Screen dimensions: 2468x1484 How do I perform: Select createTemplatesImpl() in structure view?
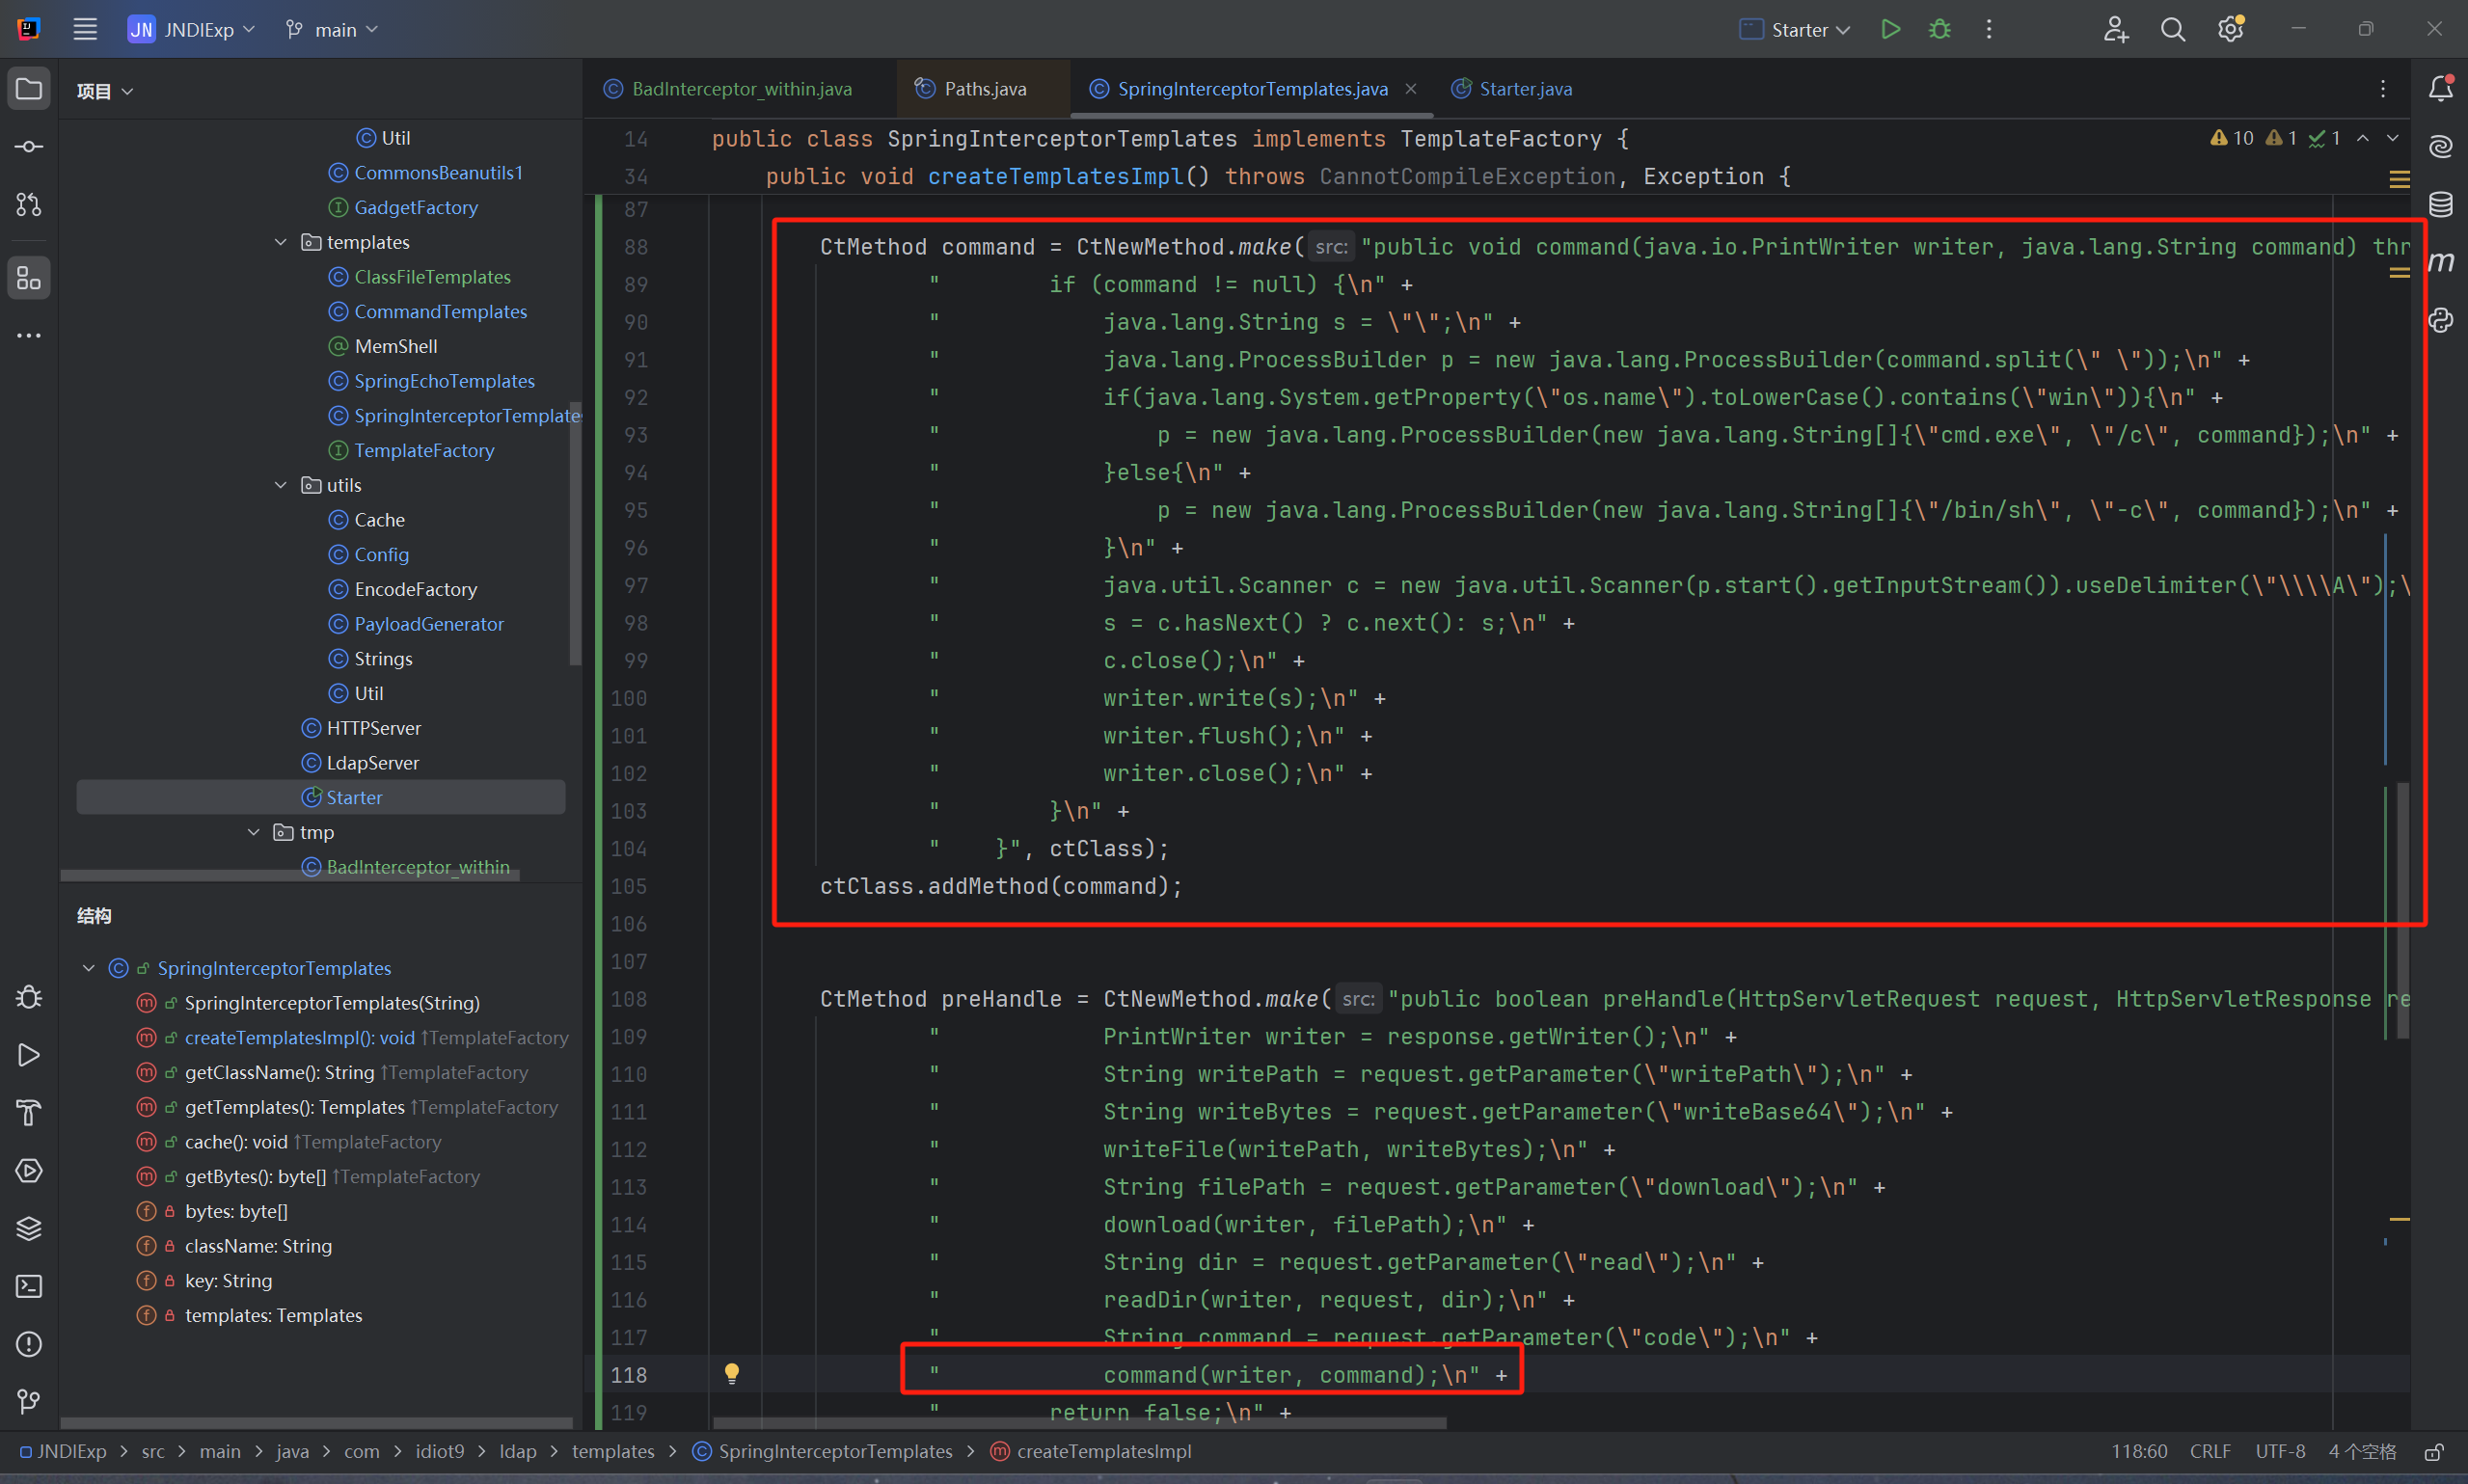click(300, 1038)
